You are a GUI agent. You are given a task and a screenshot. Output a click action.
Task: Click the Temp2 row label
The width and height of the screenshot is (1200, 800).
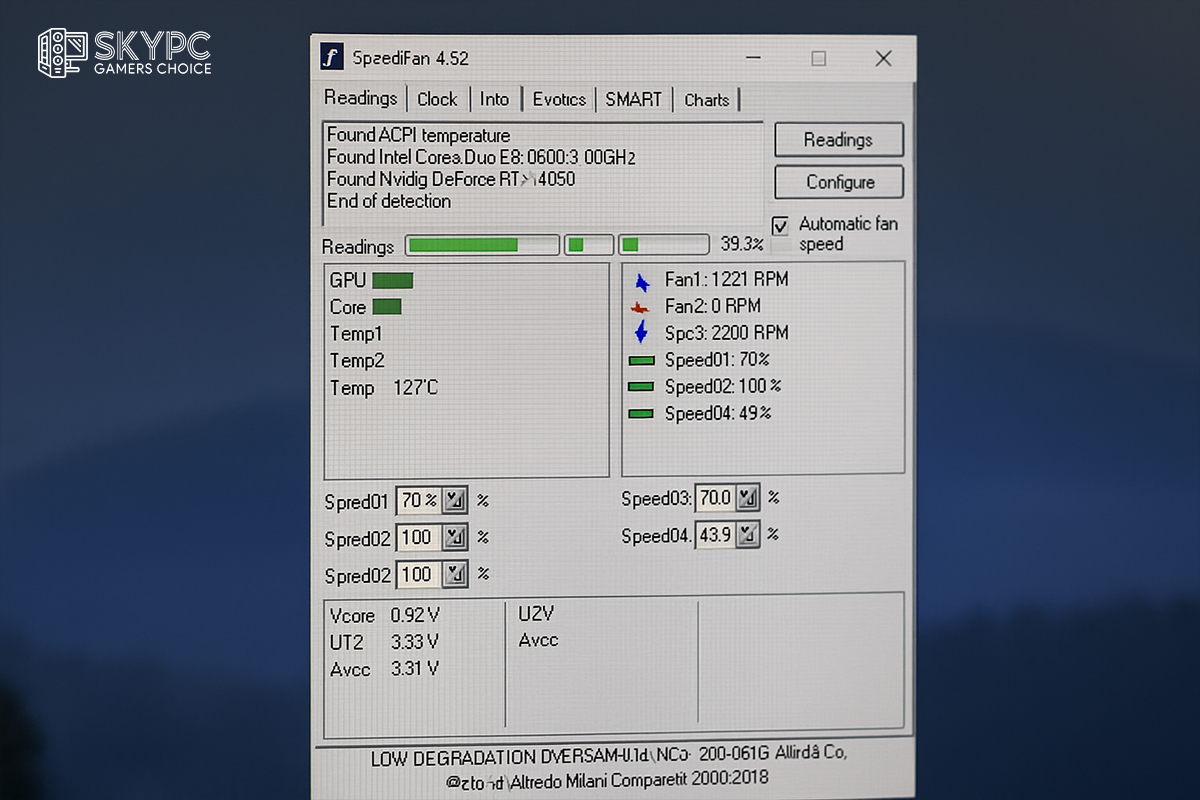click(x=357, y=361)
